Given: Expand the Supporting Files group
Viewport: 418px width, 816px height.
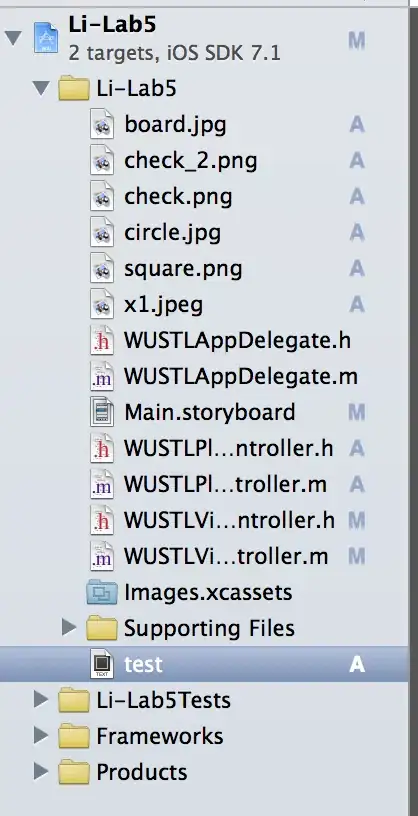Looking at the screenshot, I should 69,628.
